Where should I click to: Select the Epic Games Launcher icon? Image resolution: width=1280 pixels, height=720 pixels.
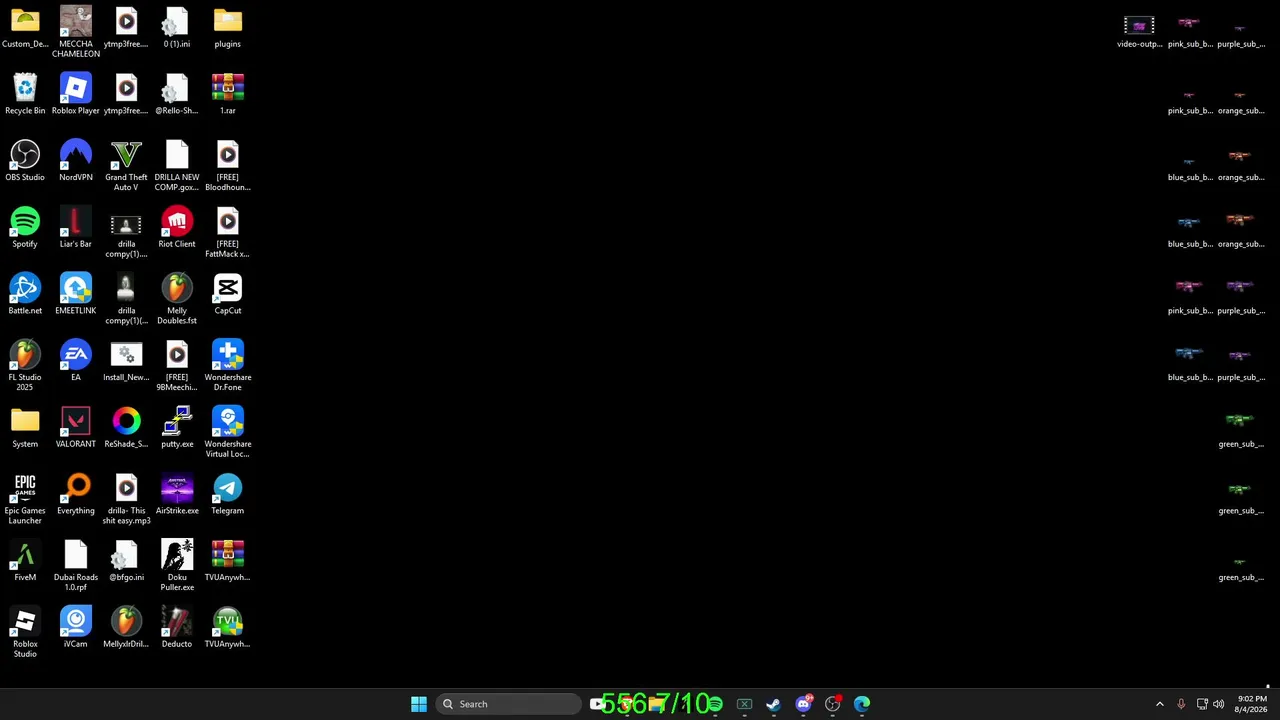pyautogui.click(x=25, y=499)
